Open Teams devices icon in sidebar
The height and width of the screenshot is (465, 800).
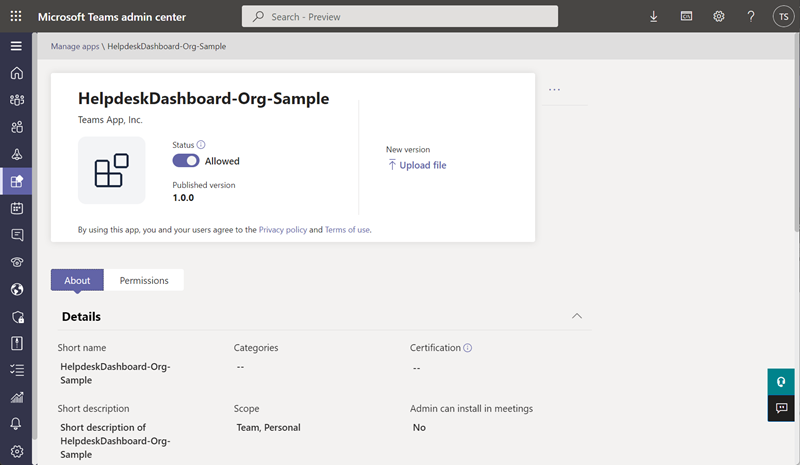click(16, 154)
